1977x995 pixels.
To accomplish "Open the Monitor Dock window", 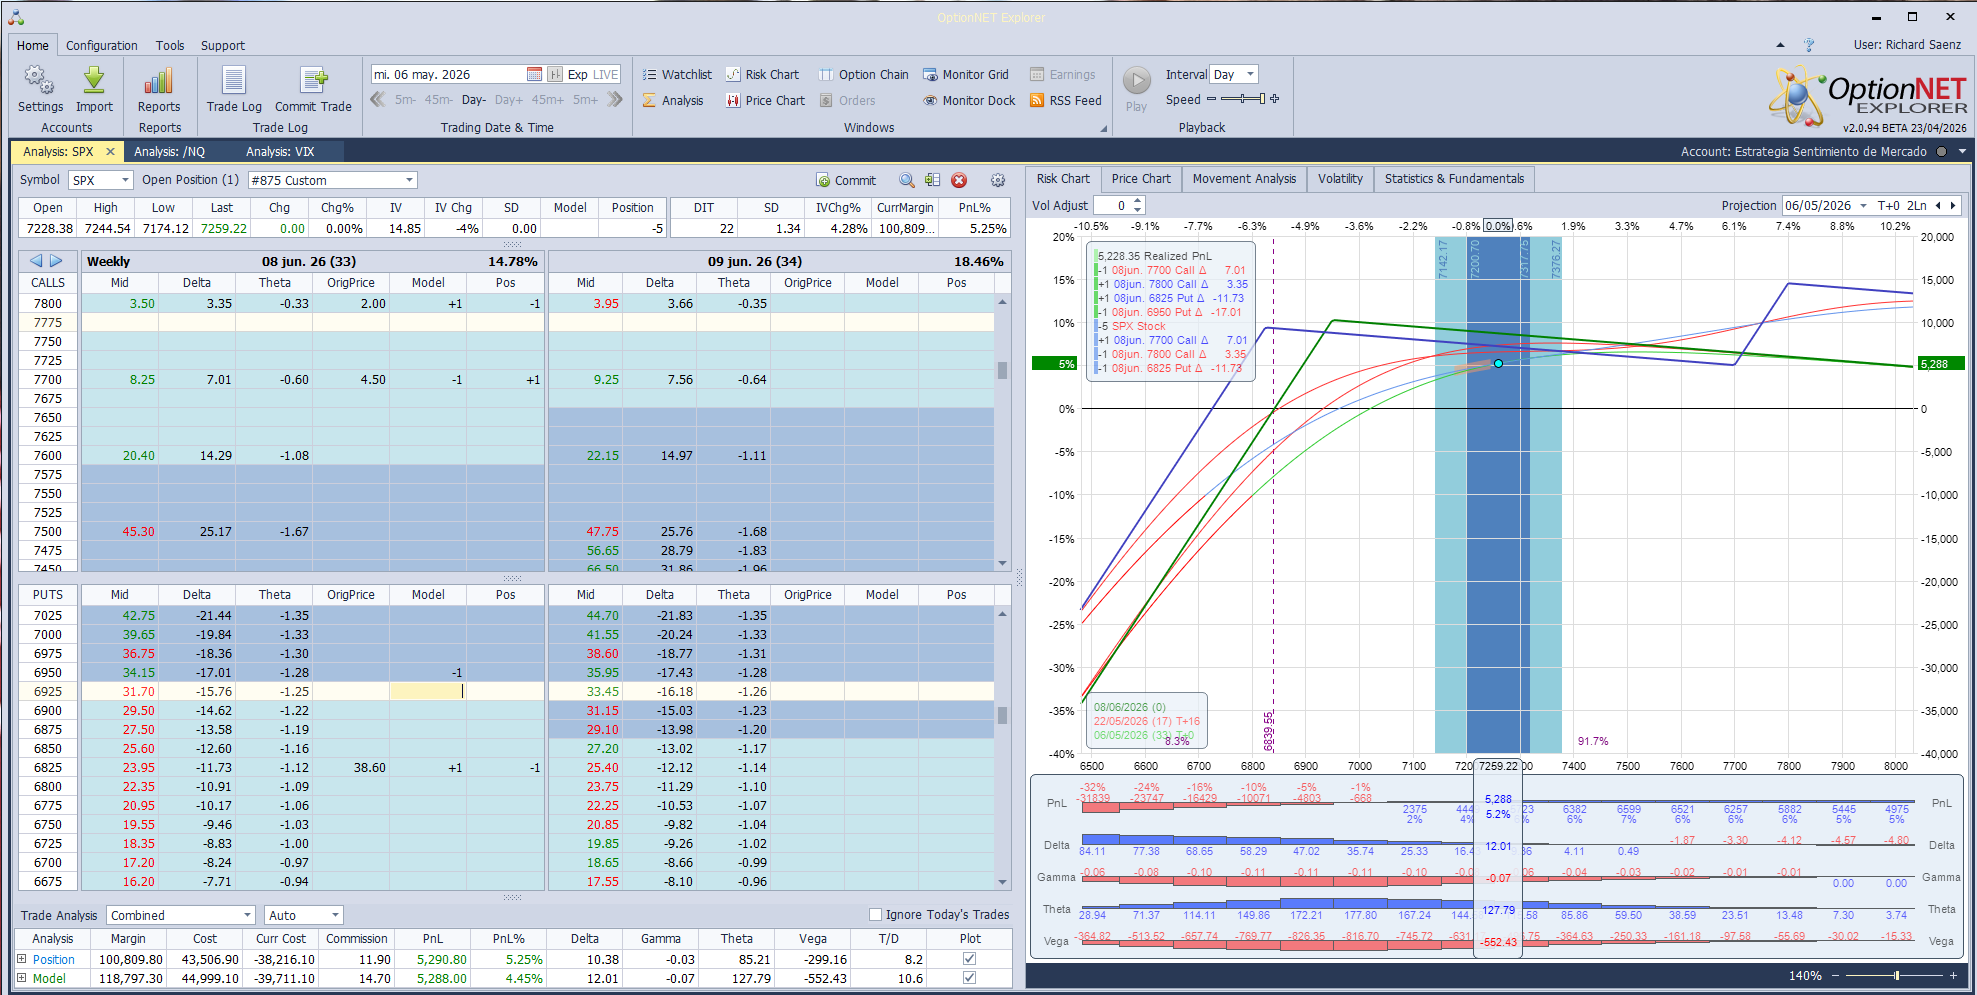I will tap(969, 101).
